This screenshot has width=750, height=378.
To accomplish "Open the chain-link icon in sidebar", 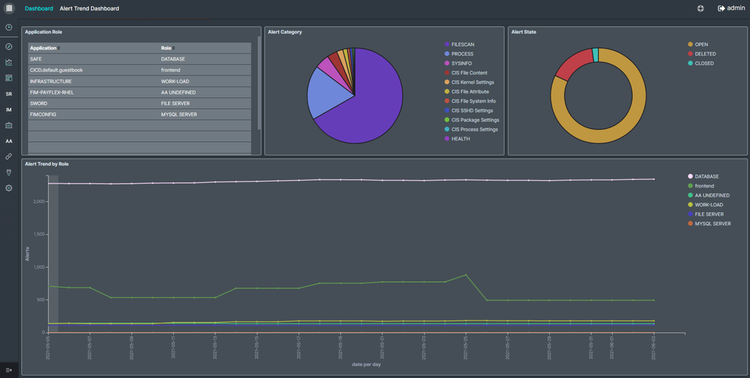I will point(9,156).
